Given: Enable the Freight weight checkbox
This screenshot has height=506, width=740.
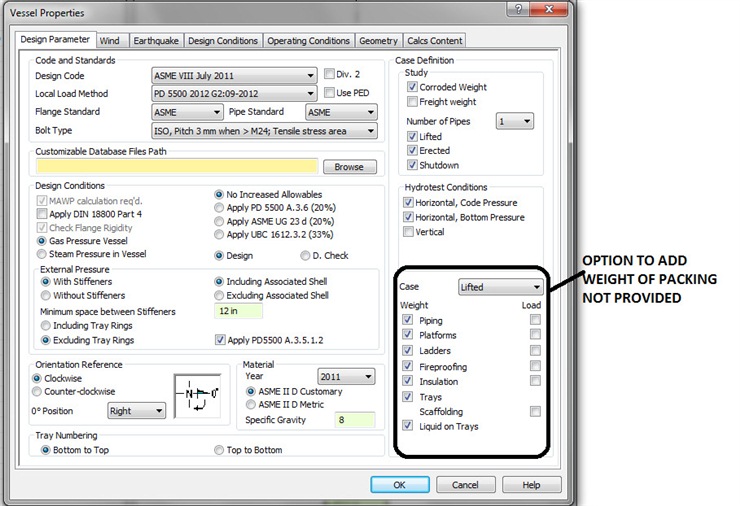Looking at the screenshot, I should 412,101.
